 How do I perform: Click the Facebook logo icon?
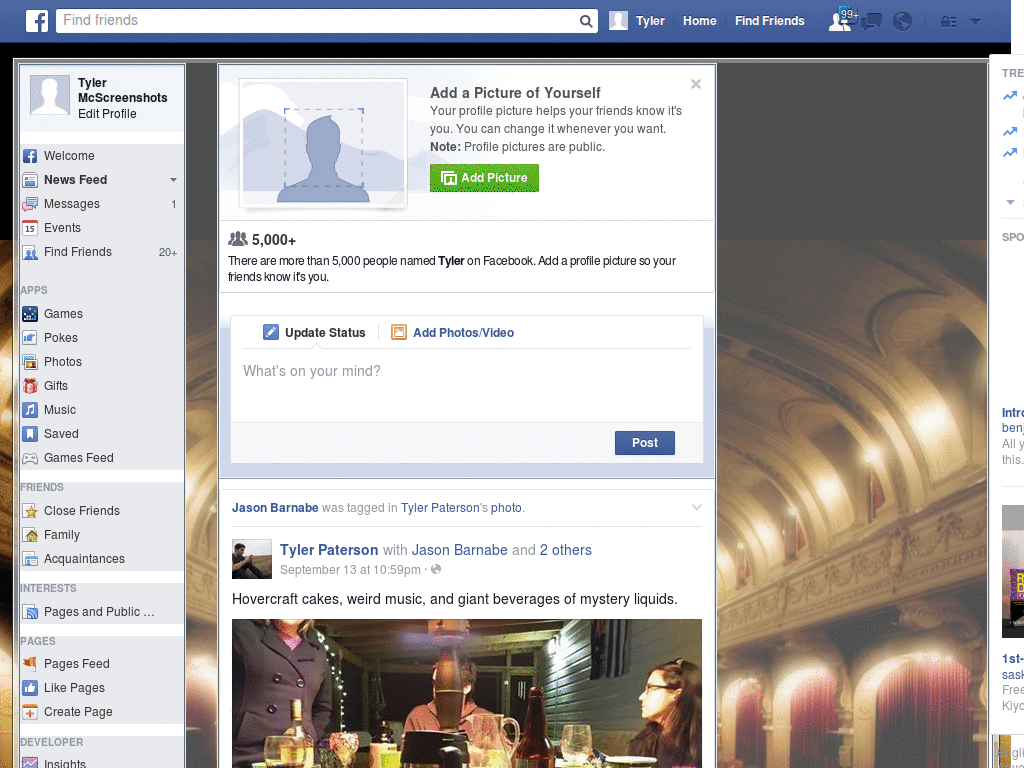click(x=37, y=21)
